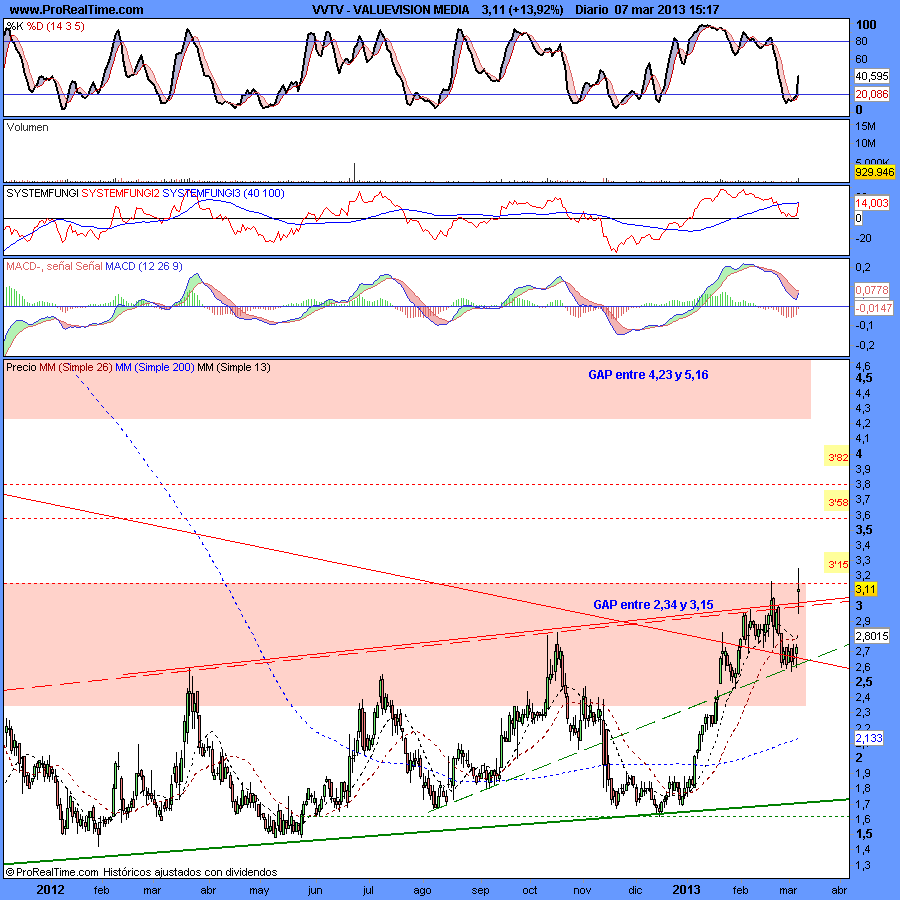Select the Precio legend label
The height and width of the screenshot is (900, 900).
click(21, 367)
